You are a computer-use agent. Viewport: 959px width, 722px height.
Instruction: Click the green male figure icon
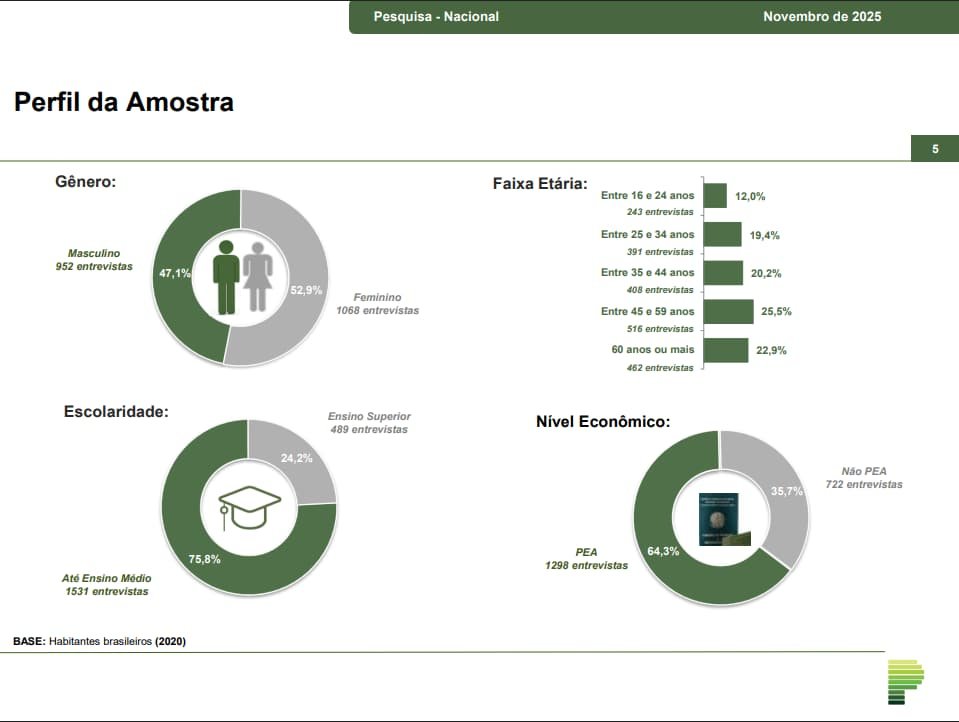point(226,277)
